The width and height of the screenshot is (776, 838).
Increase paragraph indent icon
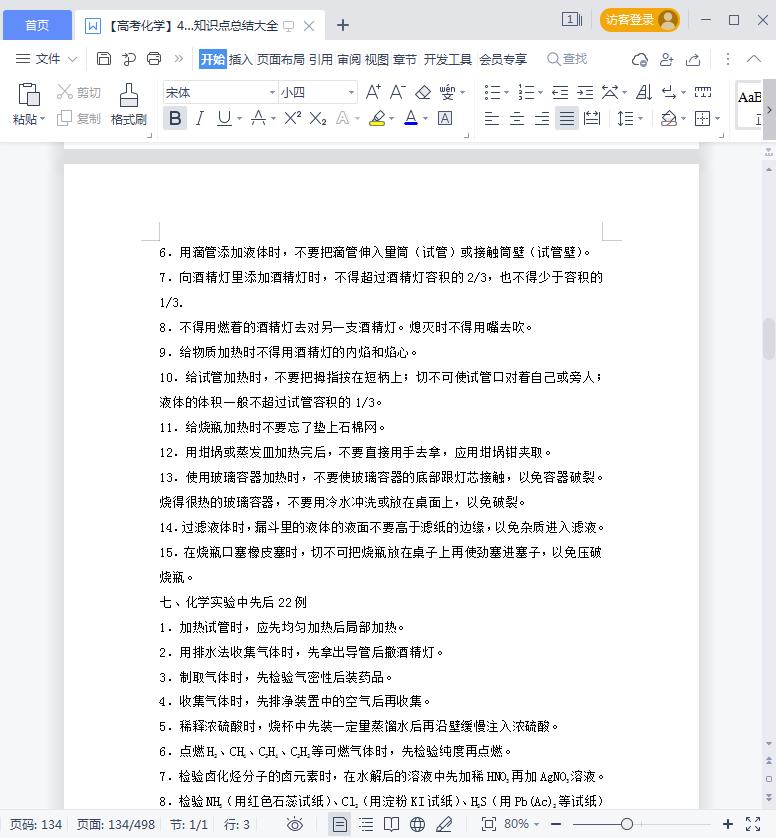(585, 92)
